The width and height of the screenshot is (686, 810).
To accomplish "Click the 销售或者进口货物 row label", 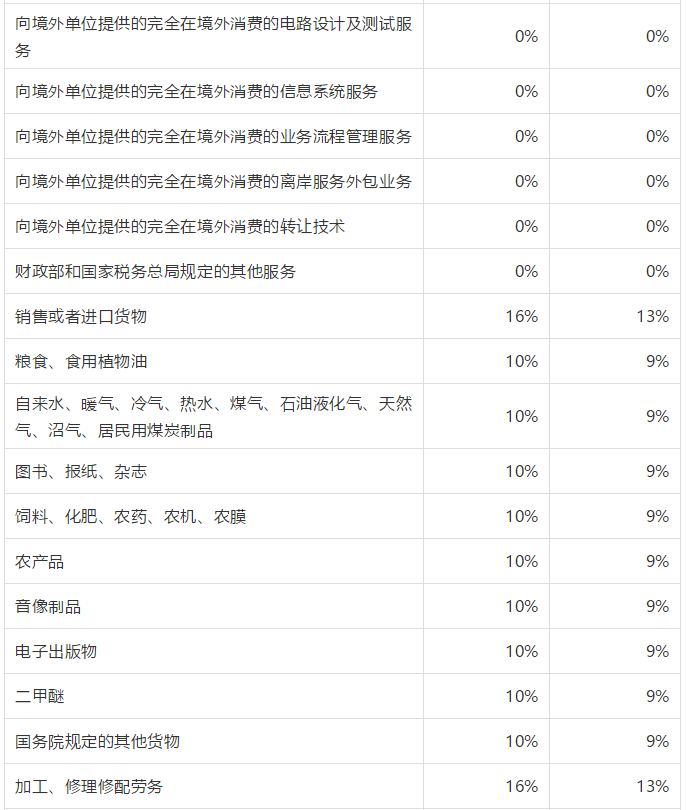I will coord(81,316).
